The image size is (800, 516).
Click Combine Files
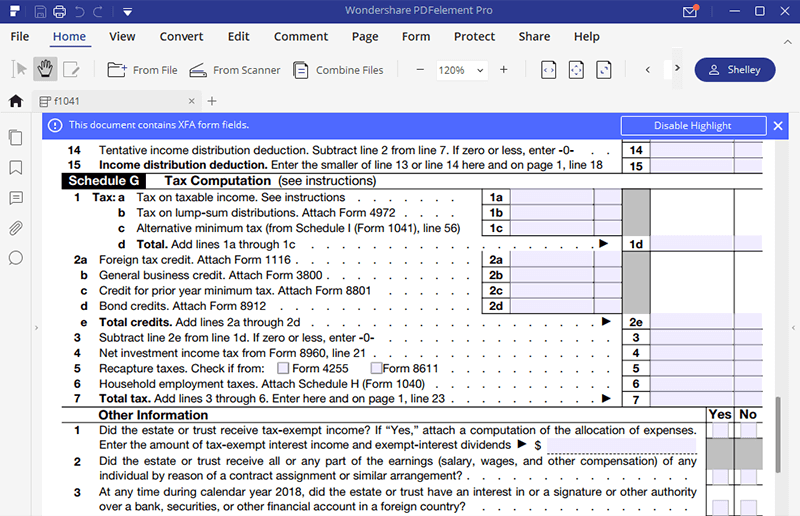click(x=338, y=70)
